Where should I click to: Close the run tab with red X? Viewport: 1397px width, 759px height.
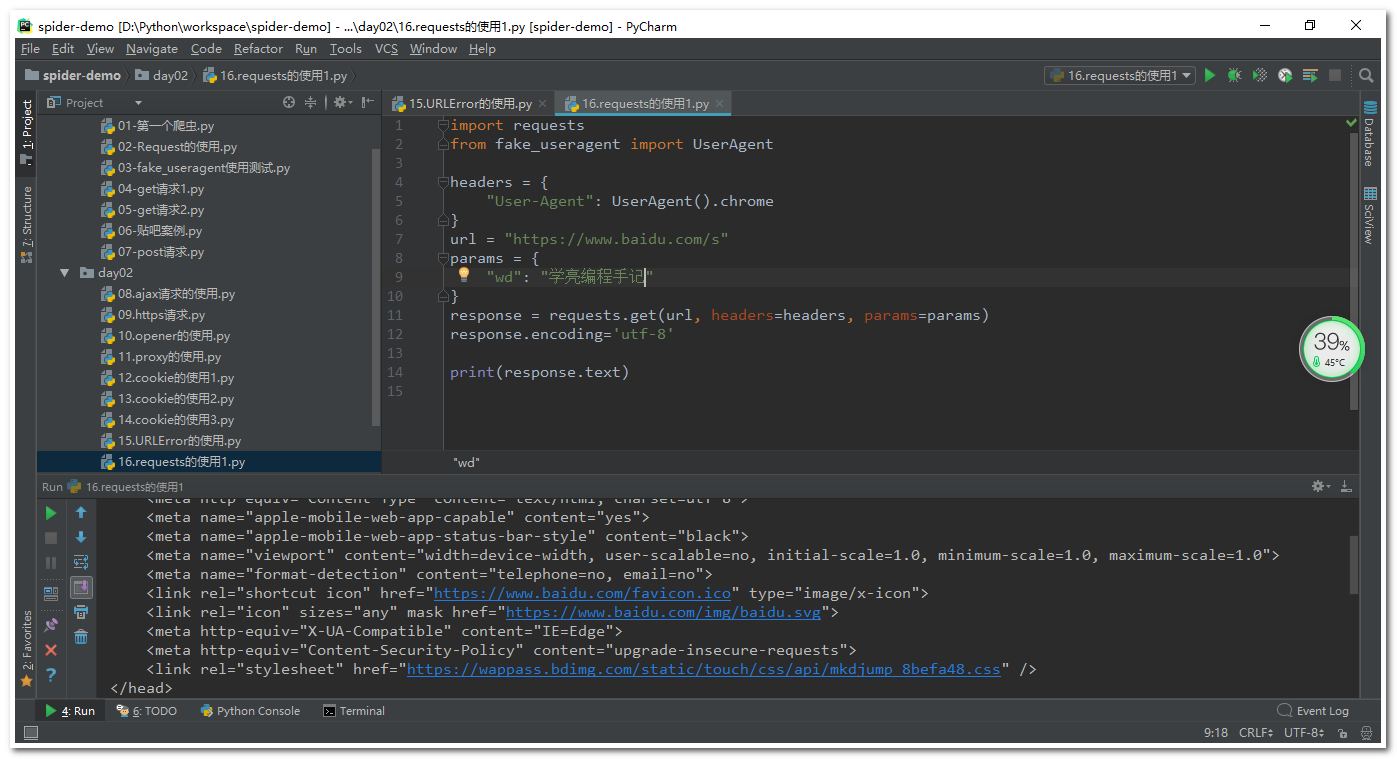tap(51, 650)
